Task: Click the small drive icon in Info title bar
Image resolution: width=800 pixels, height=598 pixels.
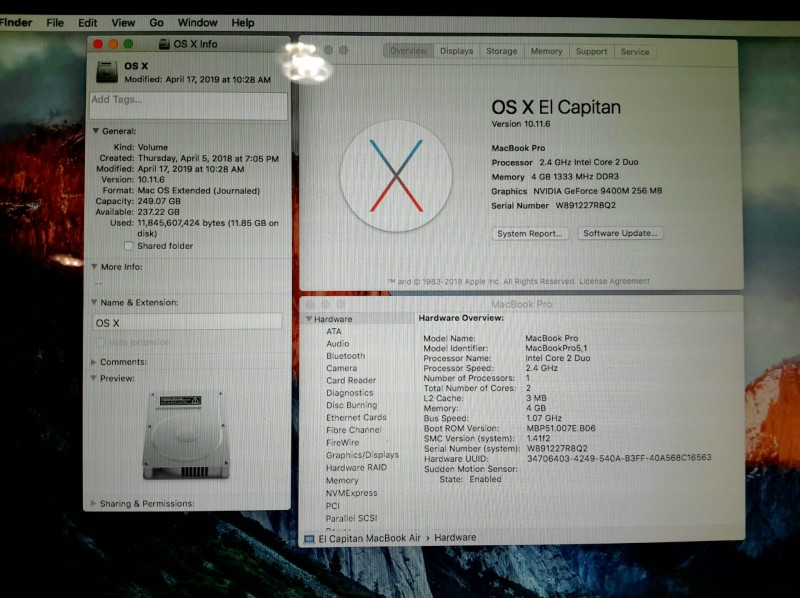Action: pyautogui.click(x=164, y=44)
